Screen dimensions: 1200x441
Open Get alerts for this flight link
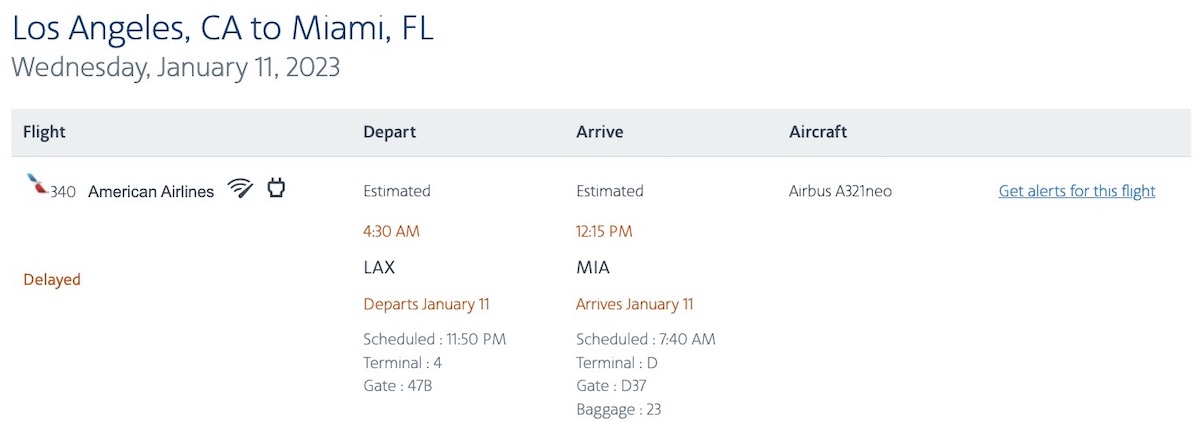tap(1077, 191)
